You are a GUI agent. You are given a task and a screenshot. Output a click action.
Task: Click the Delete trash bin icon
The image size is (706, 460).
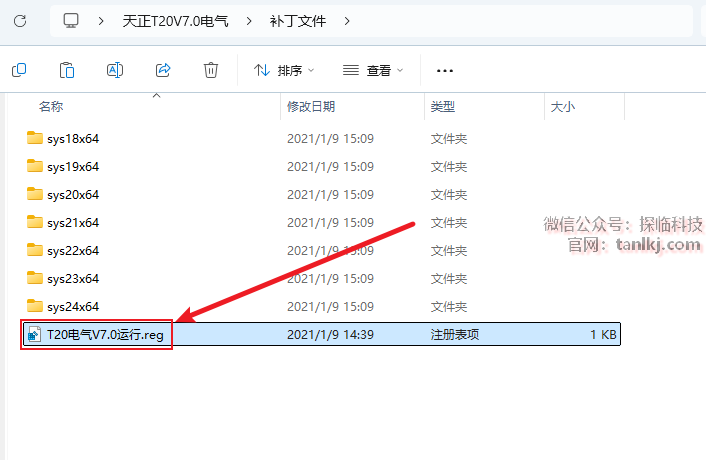(211, 70)
